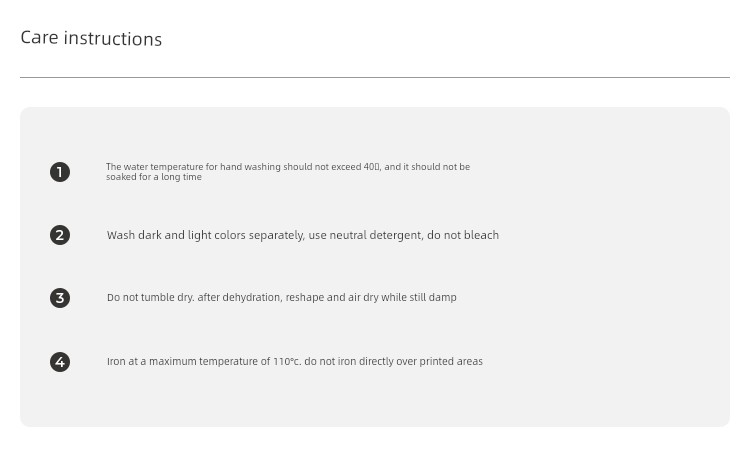Viewport: 750px width, 457px height.
Task: Click the number 1 circle icon
Action: tap(60, 172)
